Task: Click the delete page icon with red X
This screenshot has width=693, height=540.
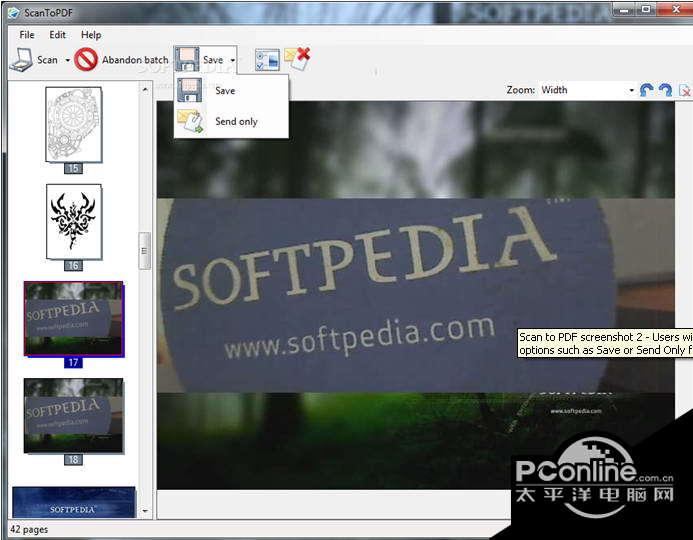Action: (x=685, y=90)
